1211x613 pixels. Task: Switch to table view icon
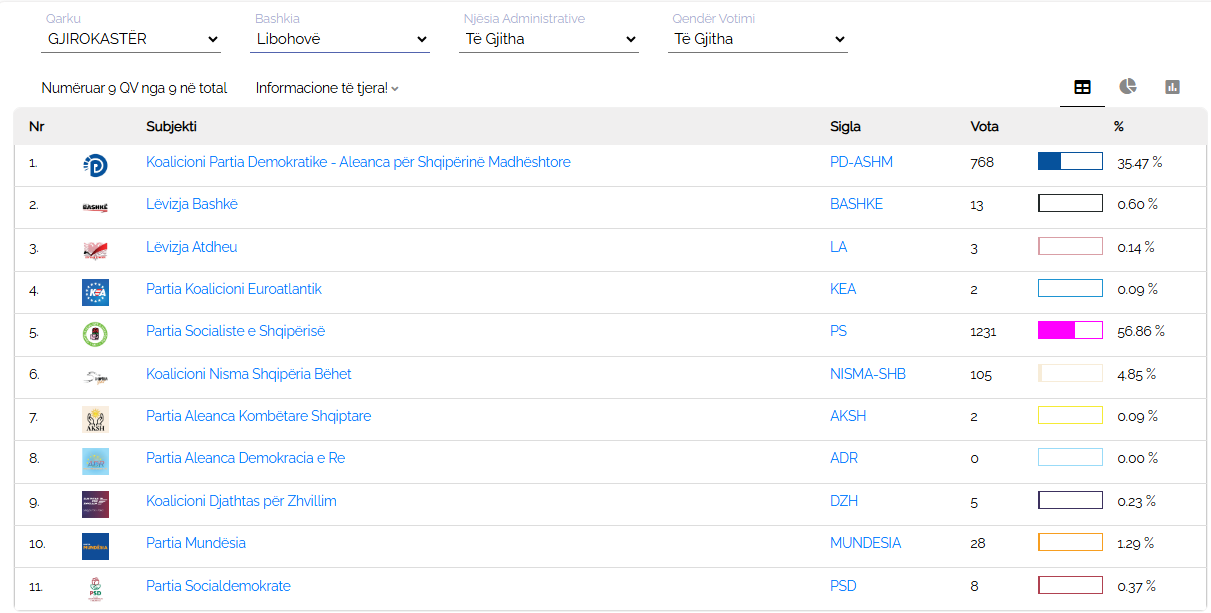click(1082, 87)
